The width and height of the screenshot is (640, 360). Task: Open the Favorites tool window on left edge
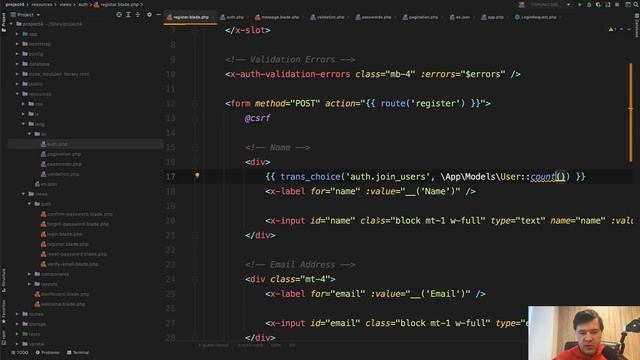coord(4,312)
